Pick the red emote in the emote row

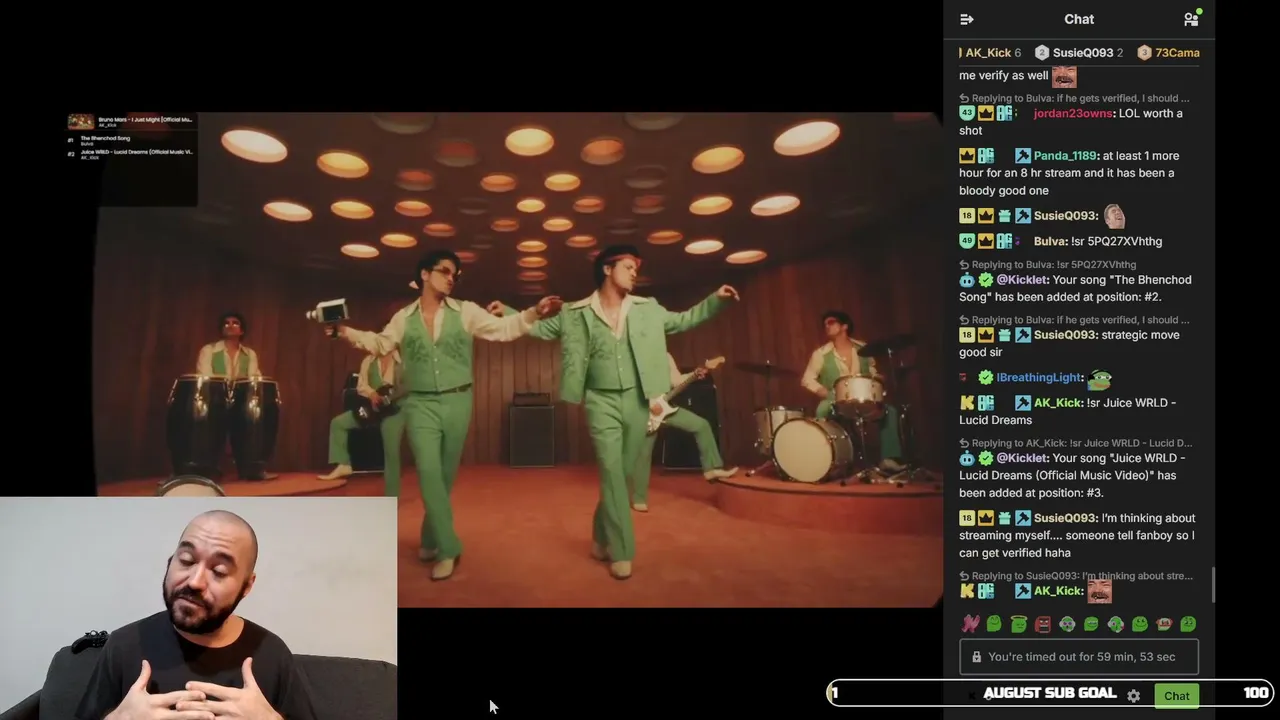coord(1043,624)
